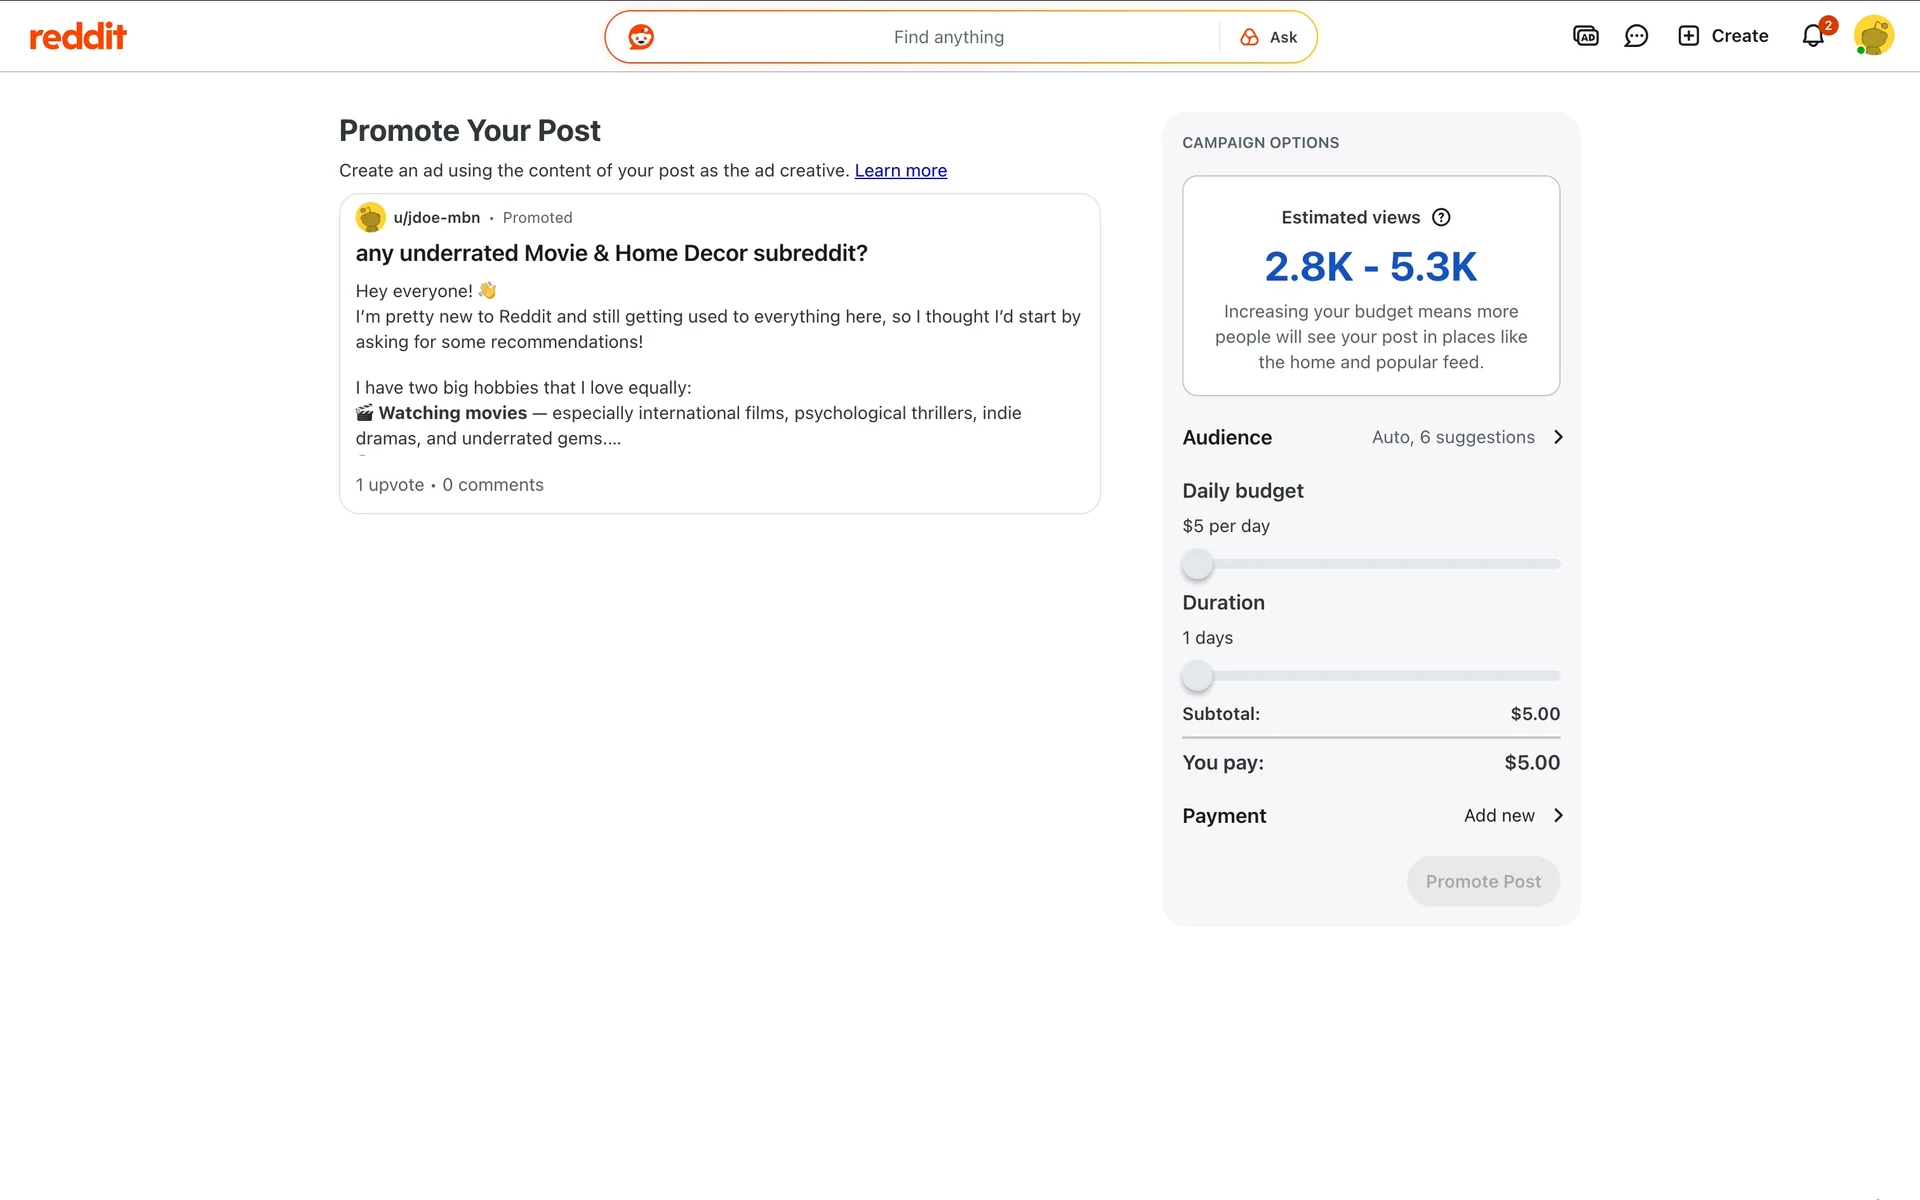Screen dimensions: 1920x1200
Task: Click the Daily budget slider handle
Action: (1197, 564)
